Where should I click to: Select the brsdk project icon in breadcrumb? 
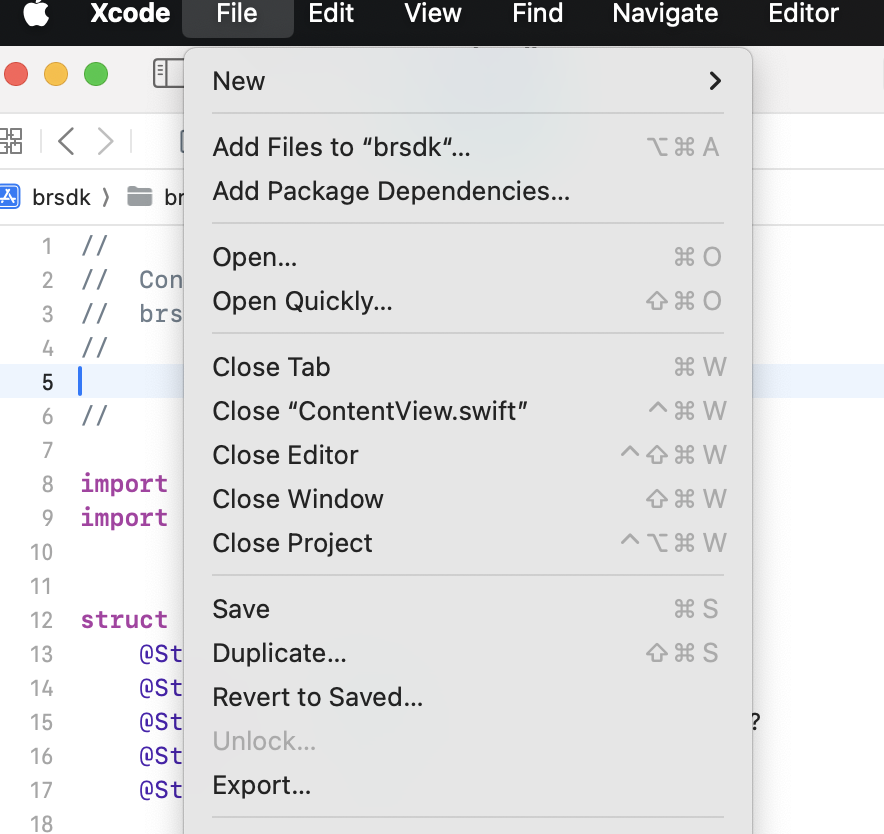[x=9, y=197]
